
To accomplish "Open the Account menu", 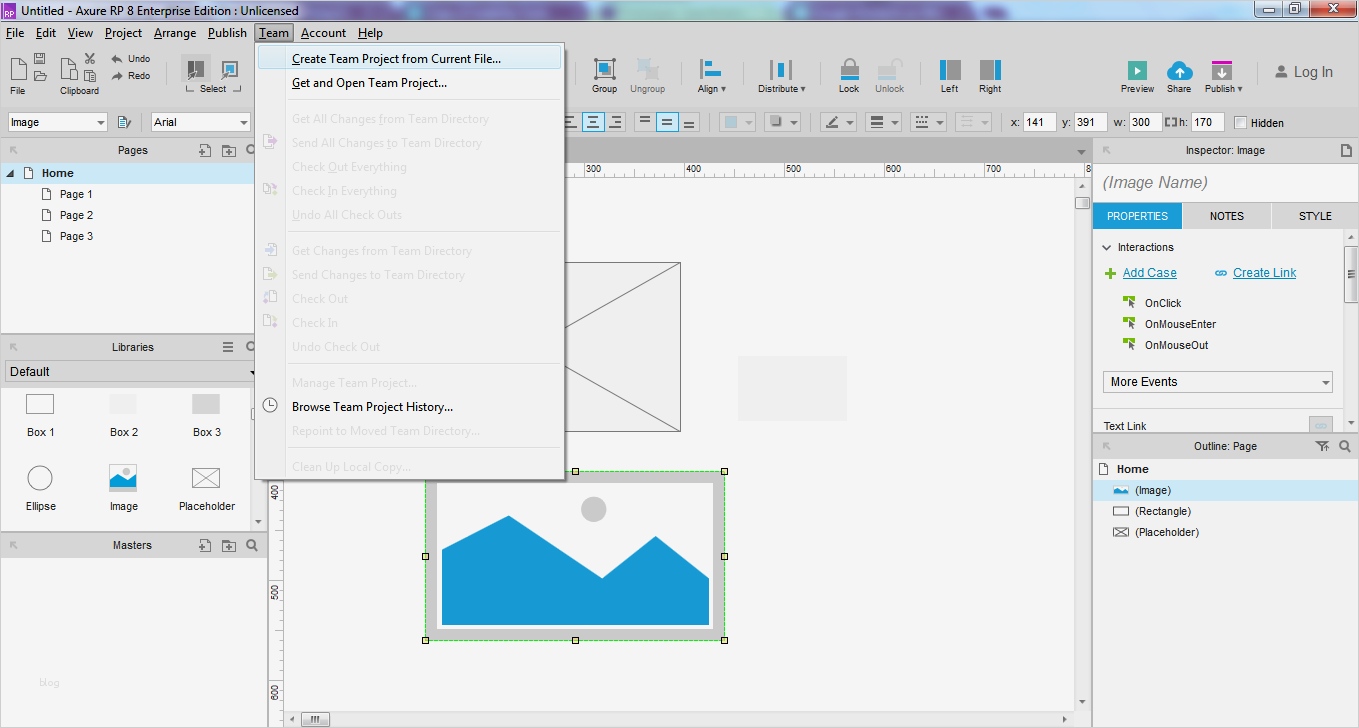I will pos(323,33).
